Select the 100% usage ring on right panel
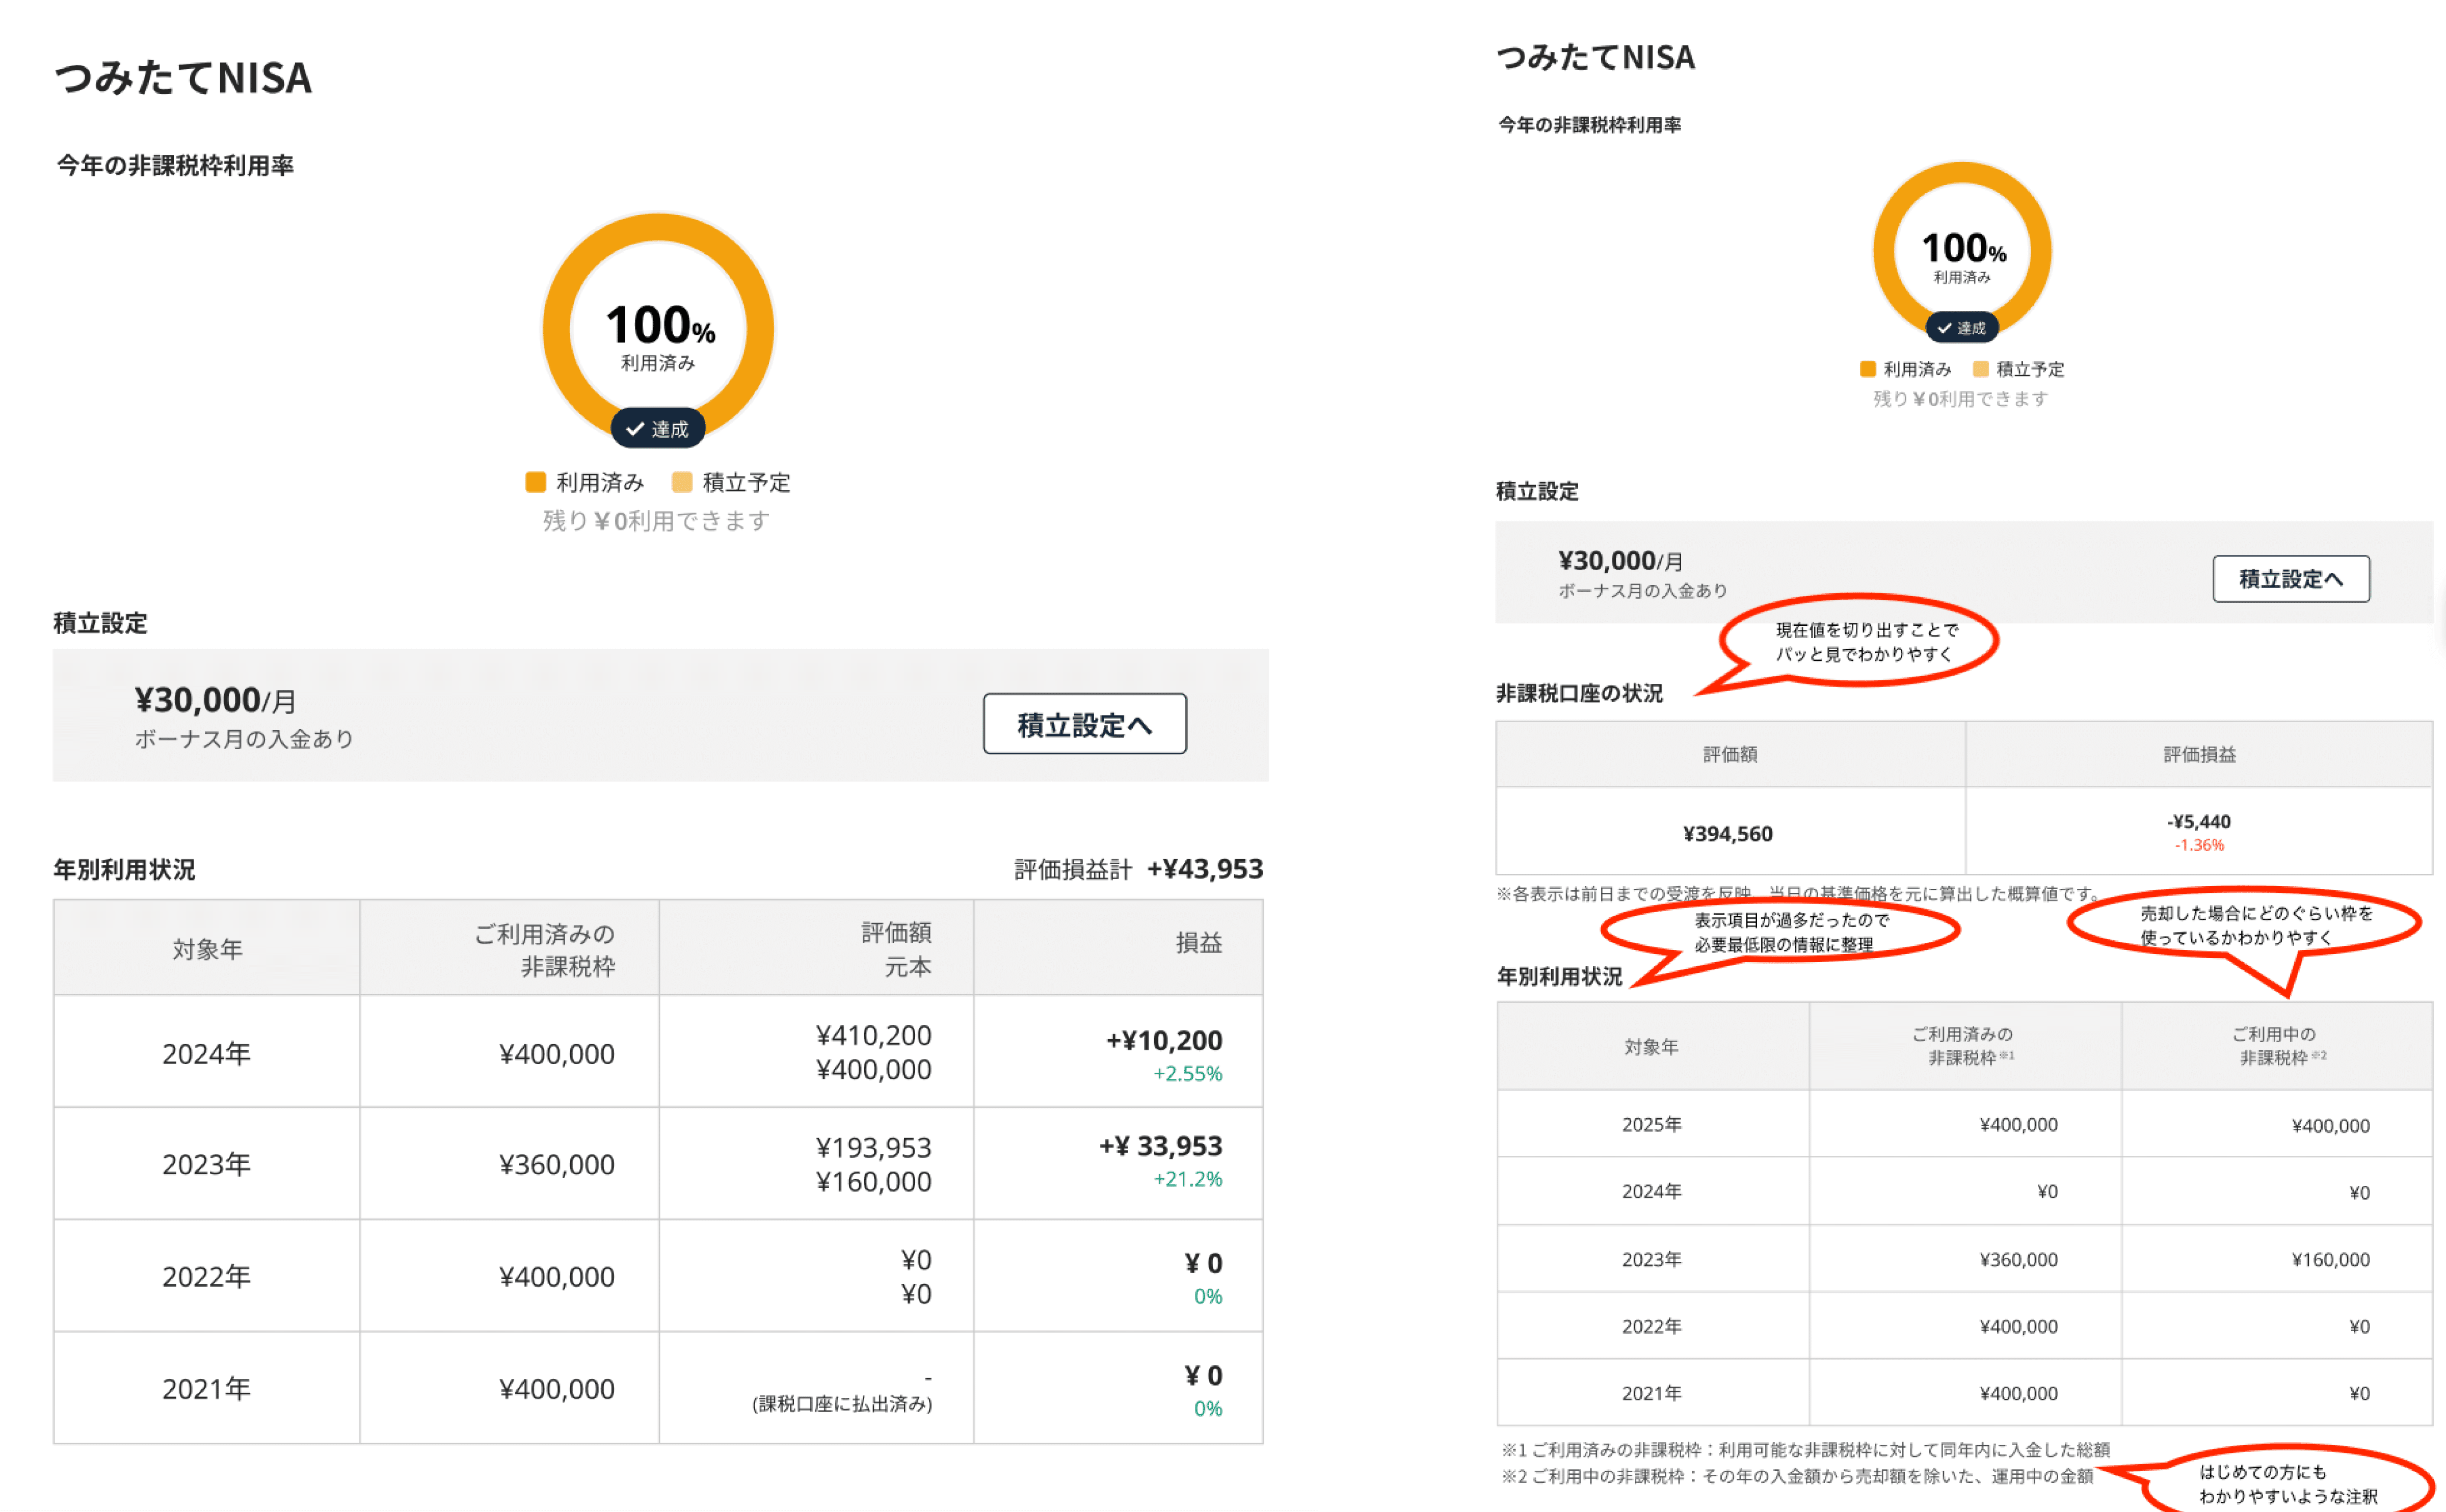Viewport: 2446px width, 1512px height. pyautogui.click(x=1962, y=251)
